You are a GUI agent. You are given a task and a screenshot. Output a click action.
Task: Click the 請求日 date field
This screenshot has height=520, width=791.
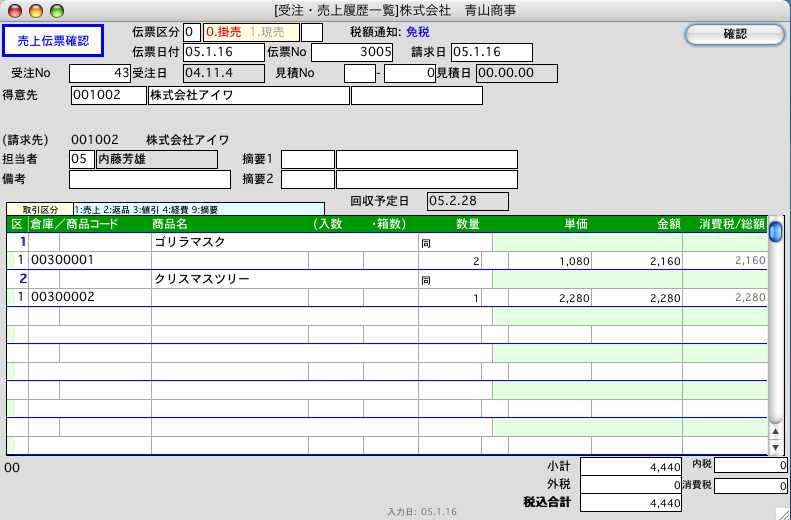(491, 53)
